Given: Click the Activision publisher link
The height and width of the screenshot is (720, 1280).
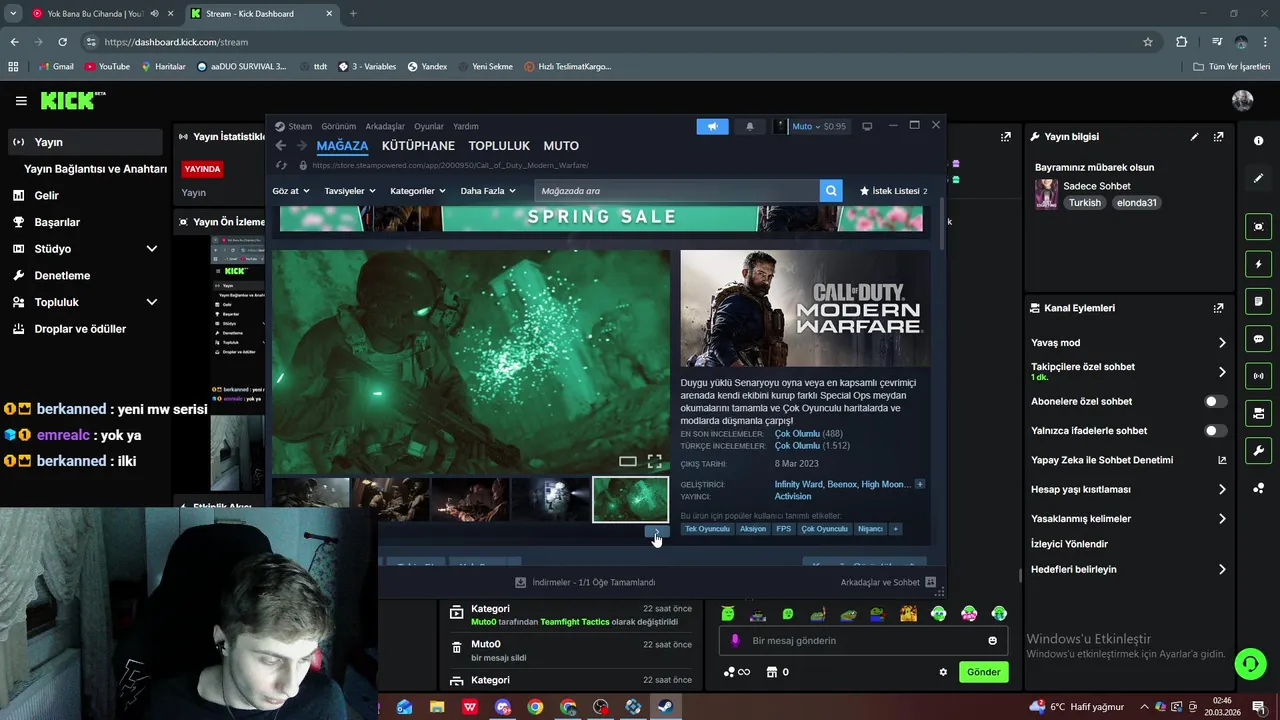Looking at the screenshot, I should click(793, 497).
